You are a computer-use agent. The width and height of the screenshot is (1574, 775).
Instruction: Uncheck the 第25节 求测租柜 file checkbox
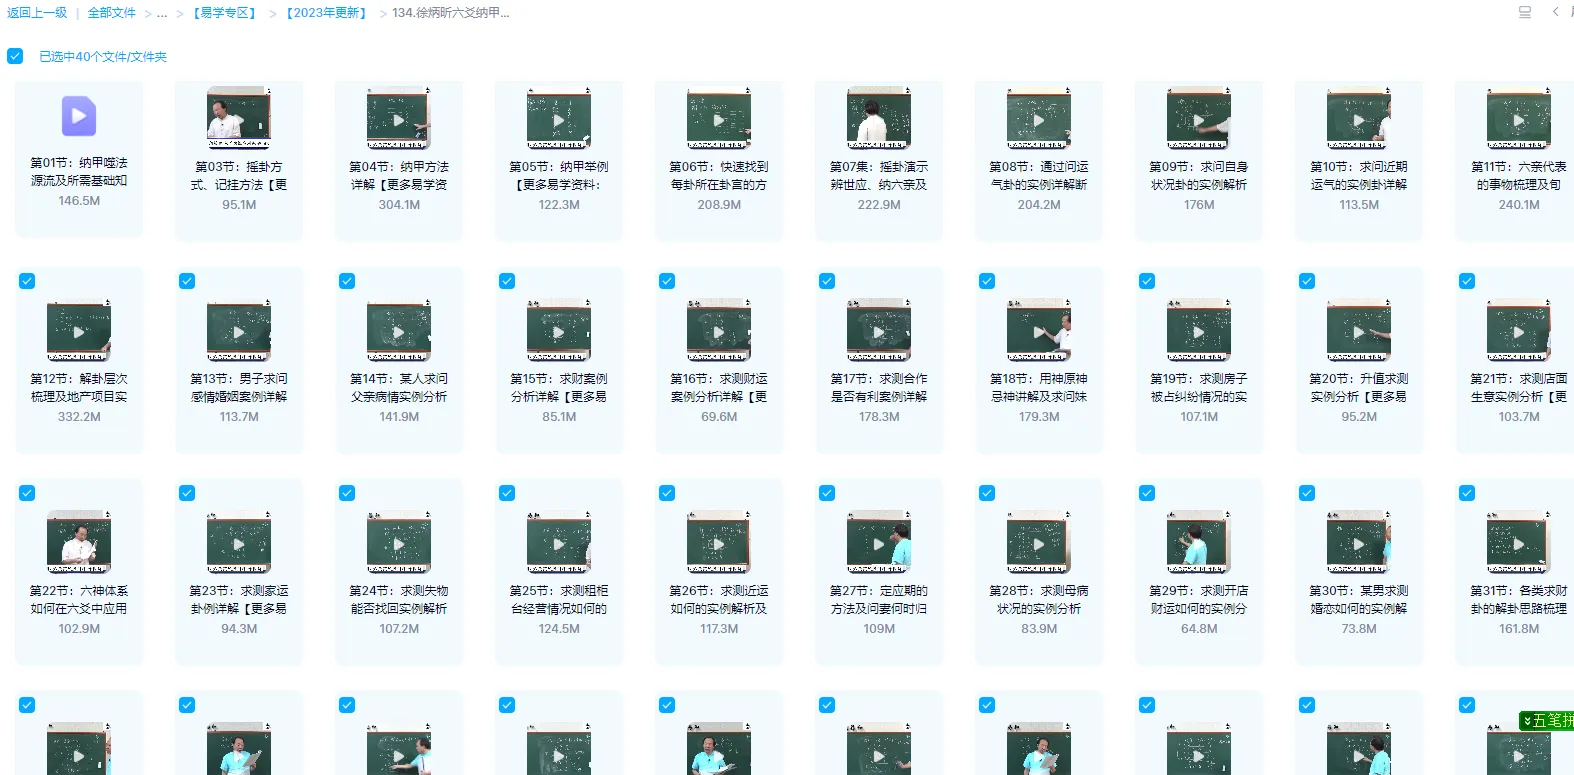pos(507,493)
